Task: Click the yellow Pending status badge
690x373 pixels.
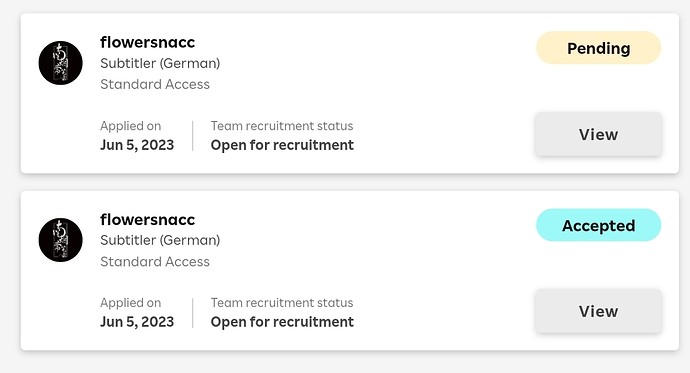Action: click(598, 48)
